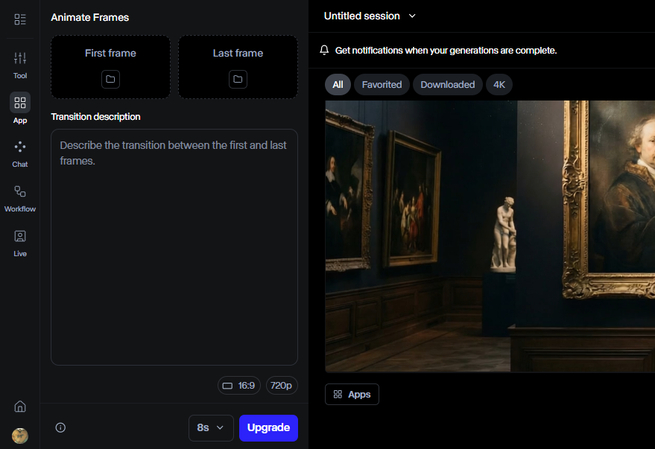Filter by Downloaded generations

point(447,85)
